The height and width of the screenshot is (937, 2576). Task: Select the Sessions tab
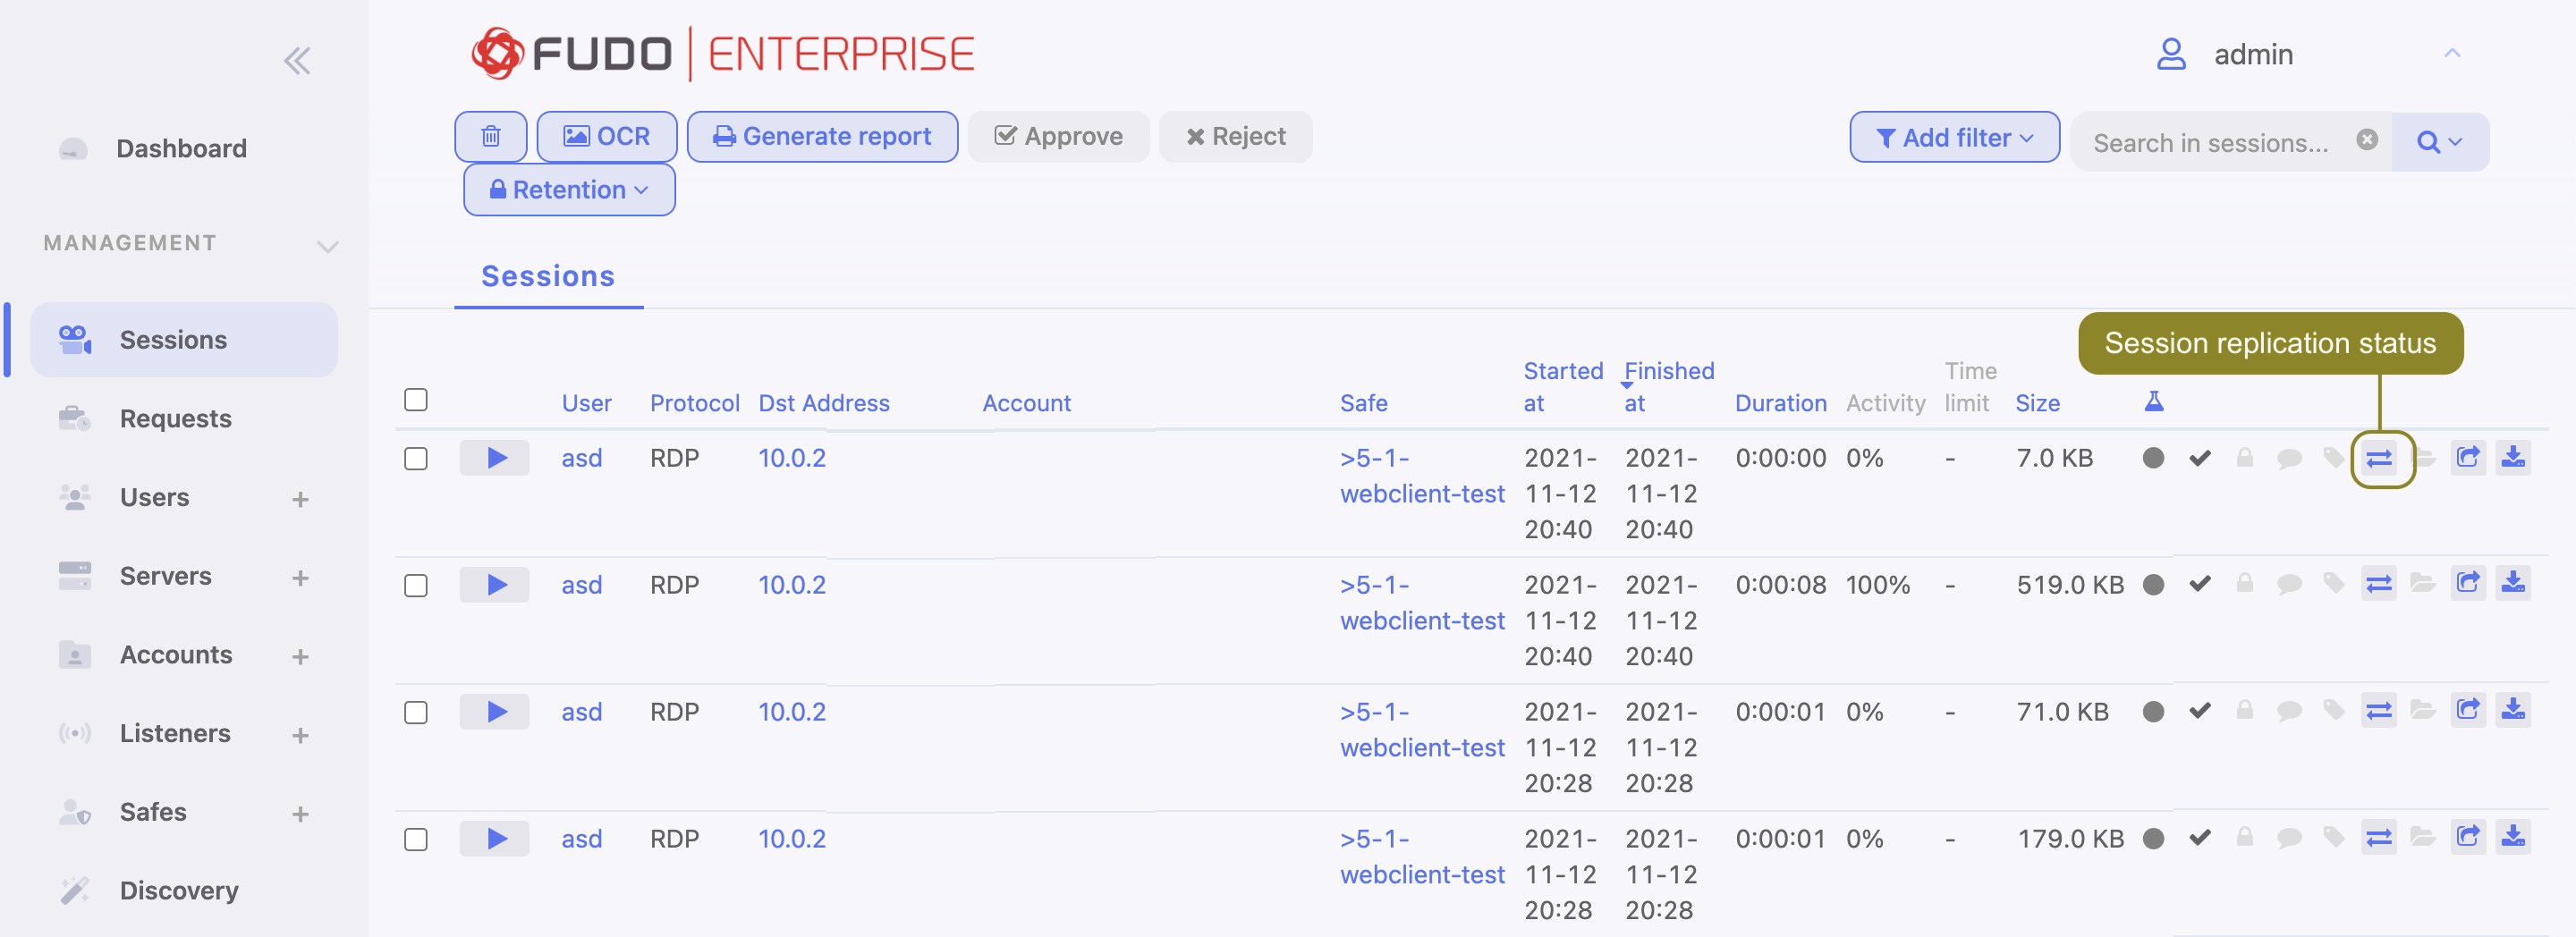click(x=548, y=276)
